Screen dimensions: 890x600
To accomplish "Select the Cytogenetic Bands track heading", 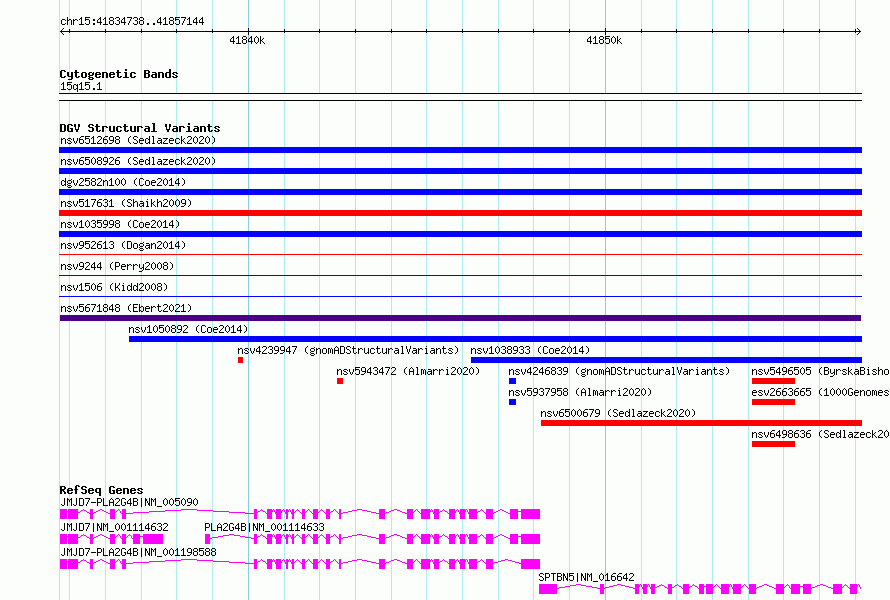I will [119, 74].
